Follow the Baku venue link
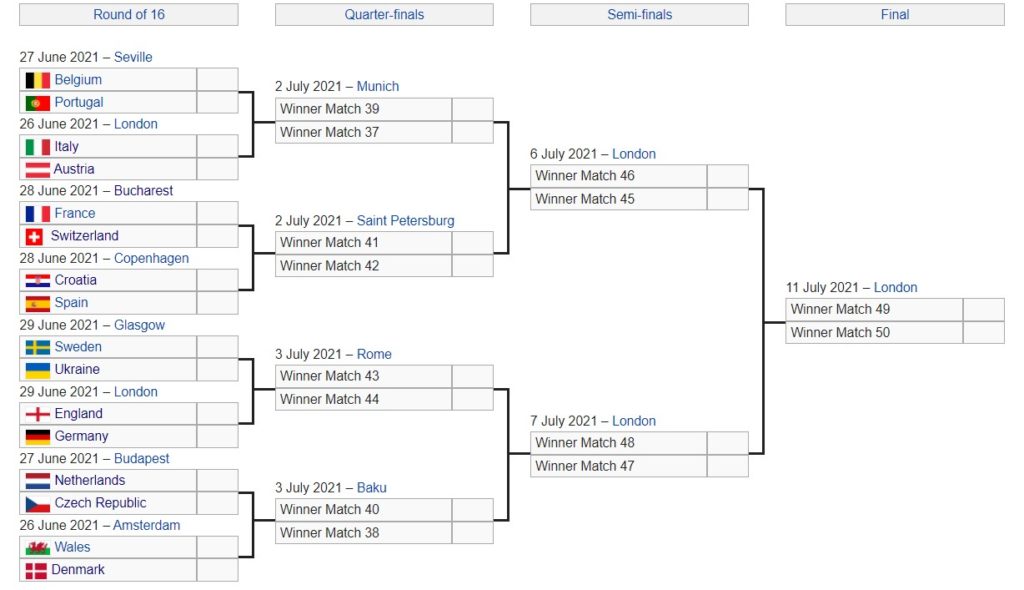The height and width of the screenshot is (590, 1024). pyautogui.click(x=371, y=488)
